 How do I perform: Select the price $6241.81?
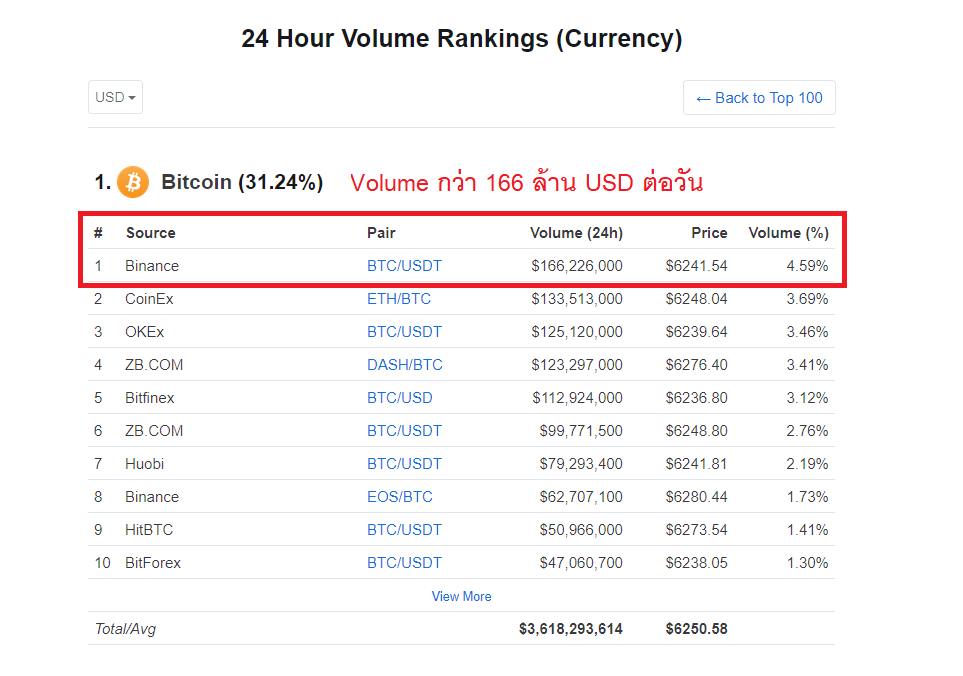[x=696, y=464]
